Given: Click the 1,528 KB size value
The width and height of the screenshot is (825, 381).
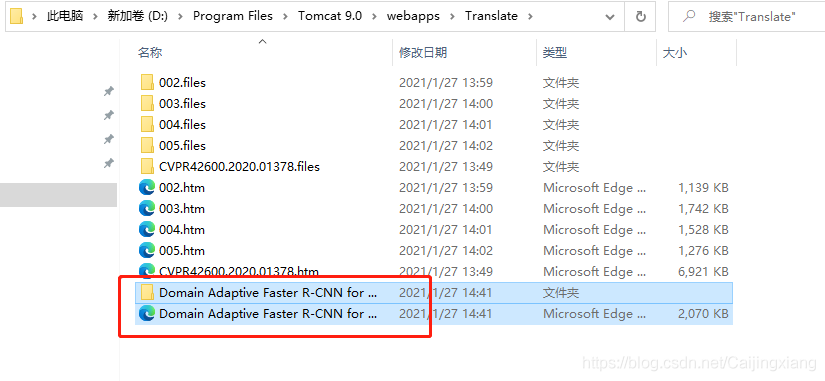Looking at the screenshot, I should click(703, 230).
